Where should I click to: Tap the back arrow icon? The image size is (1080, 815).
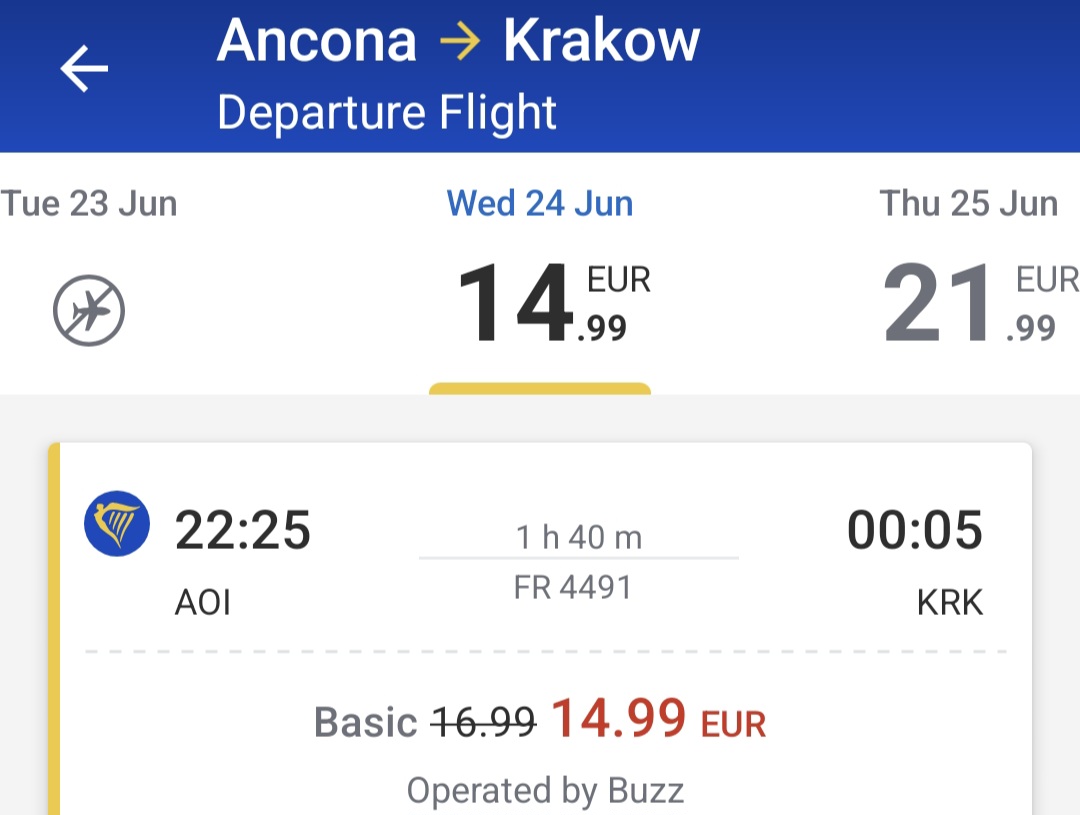[x=84, y=68]
